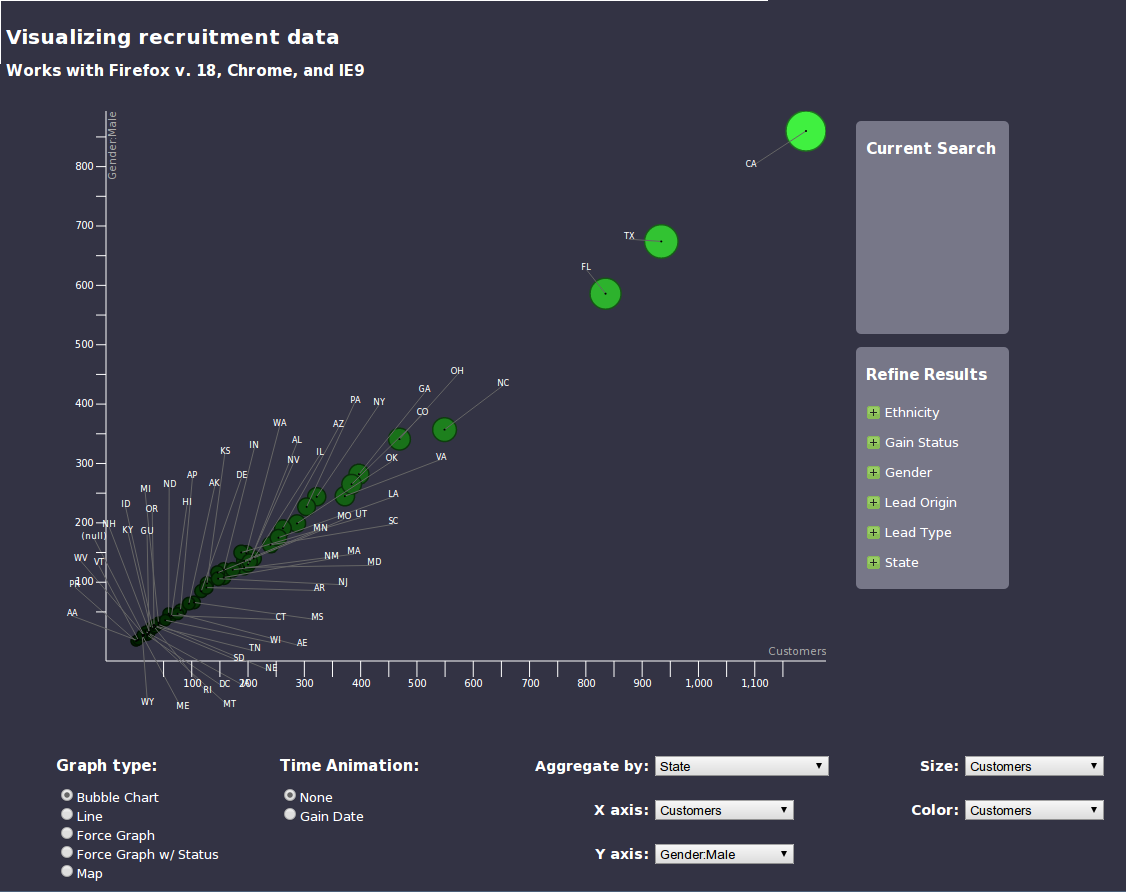The width and height of the screenshot is (1126, 892).
Task: Click the CA bubble in the chart
Action: point(805,131)
